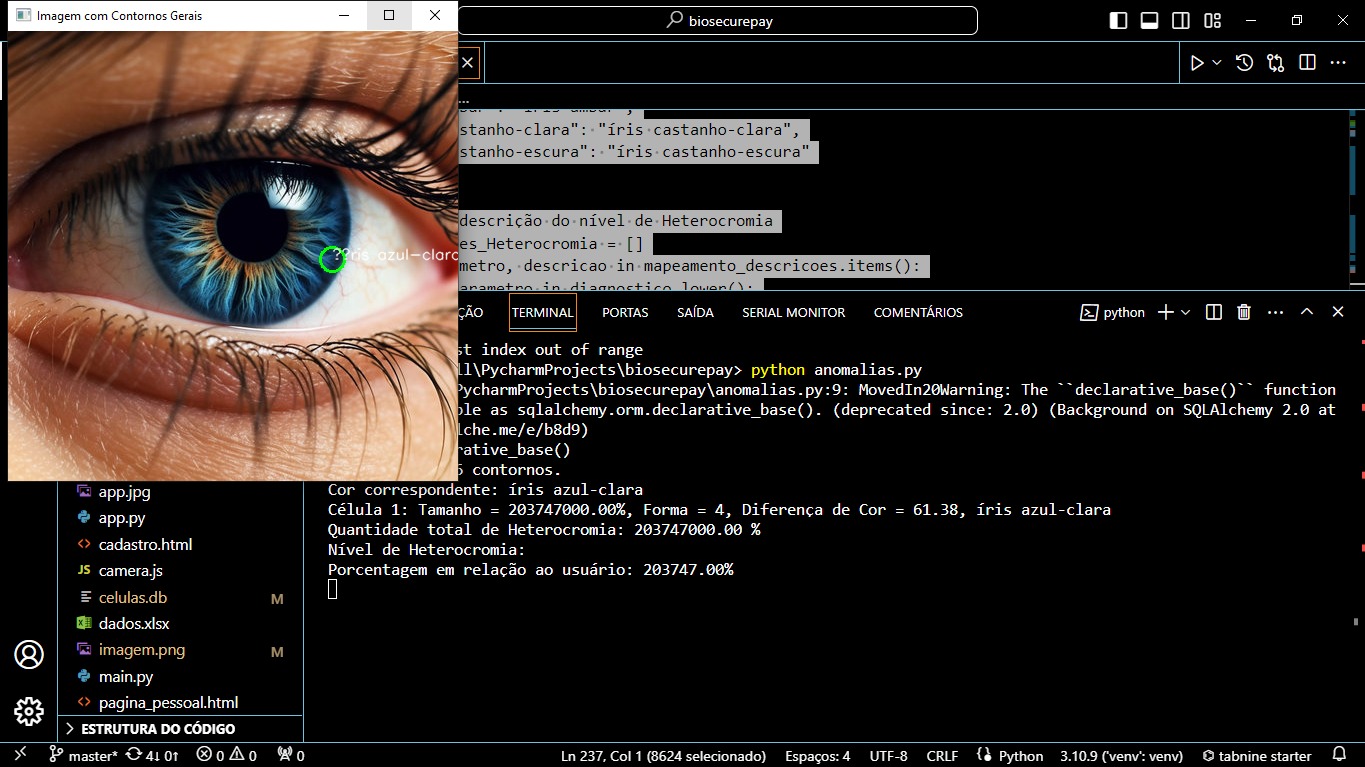Open dados.xlsx spreadsheet file
The width and height of the screenshot is (1365, 767).
(180, 623)
